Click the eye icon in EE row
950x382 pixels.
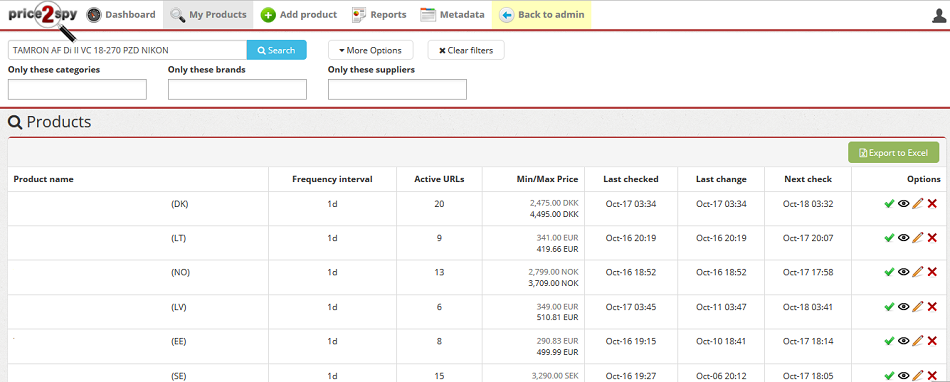pyautogui.click(x=903, y=341)
